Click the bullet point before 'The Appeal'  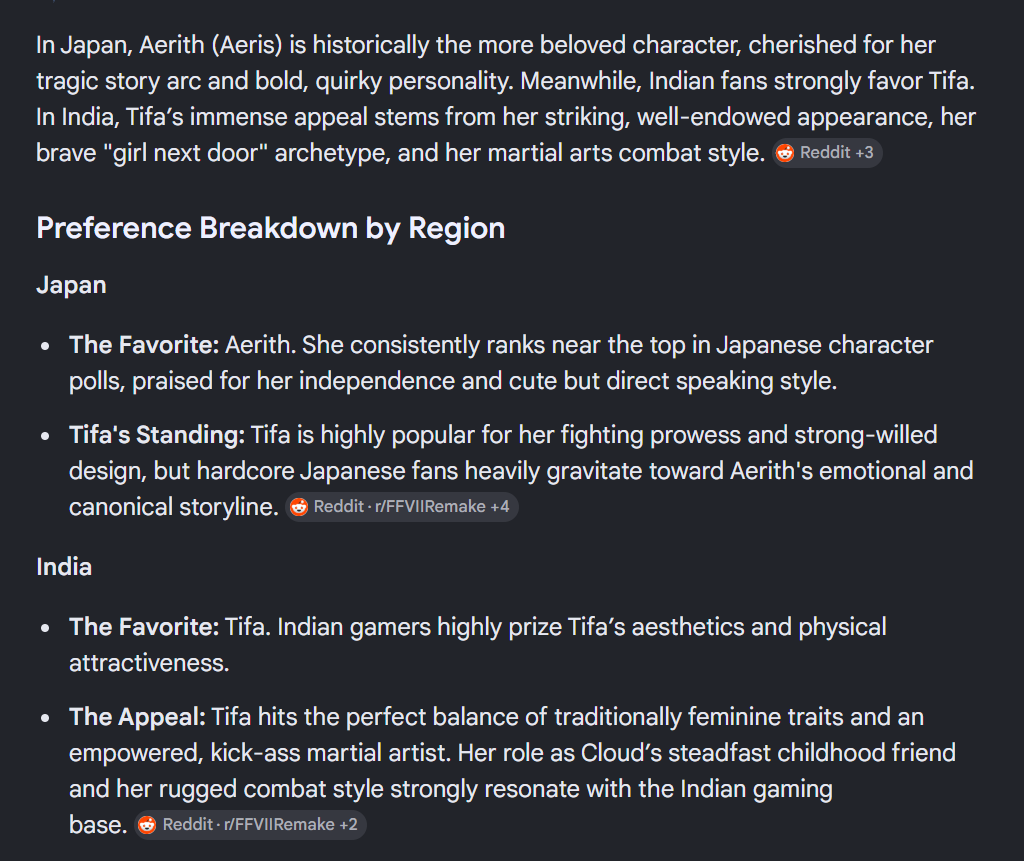[45, 718]
